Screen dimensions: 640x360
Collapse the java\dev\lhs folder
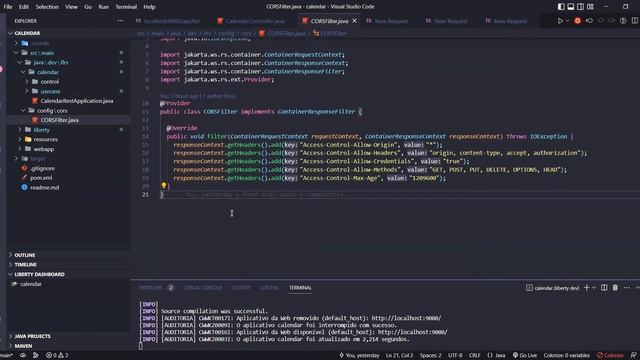point(19,62)
